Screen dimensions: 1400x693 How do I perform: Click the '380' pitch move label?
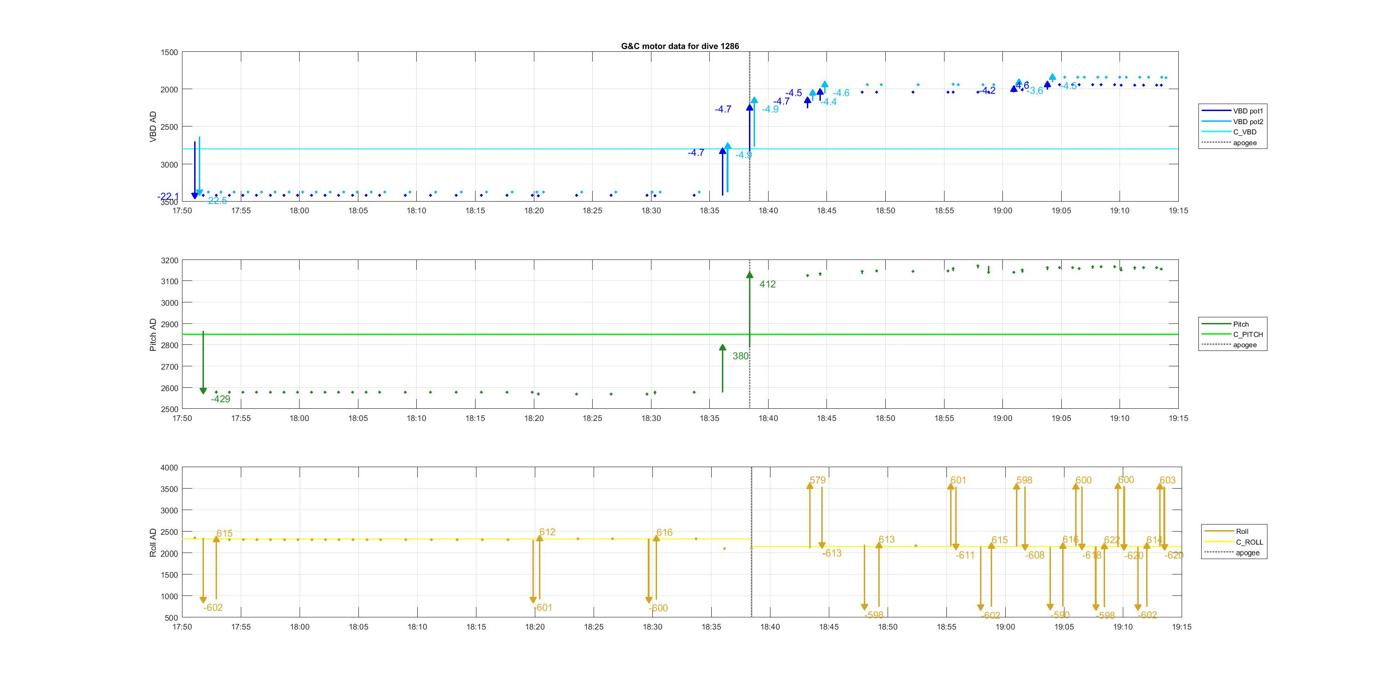pyautogui.click(x=740, y=355)
